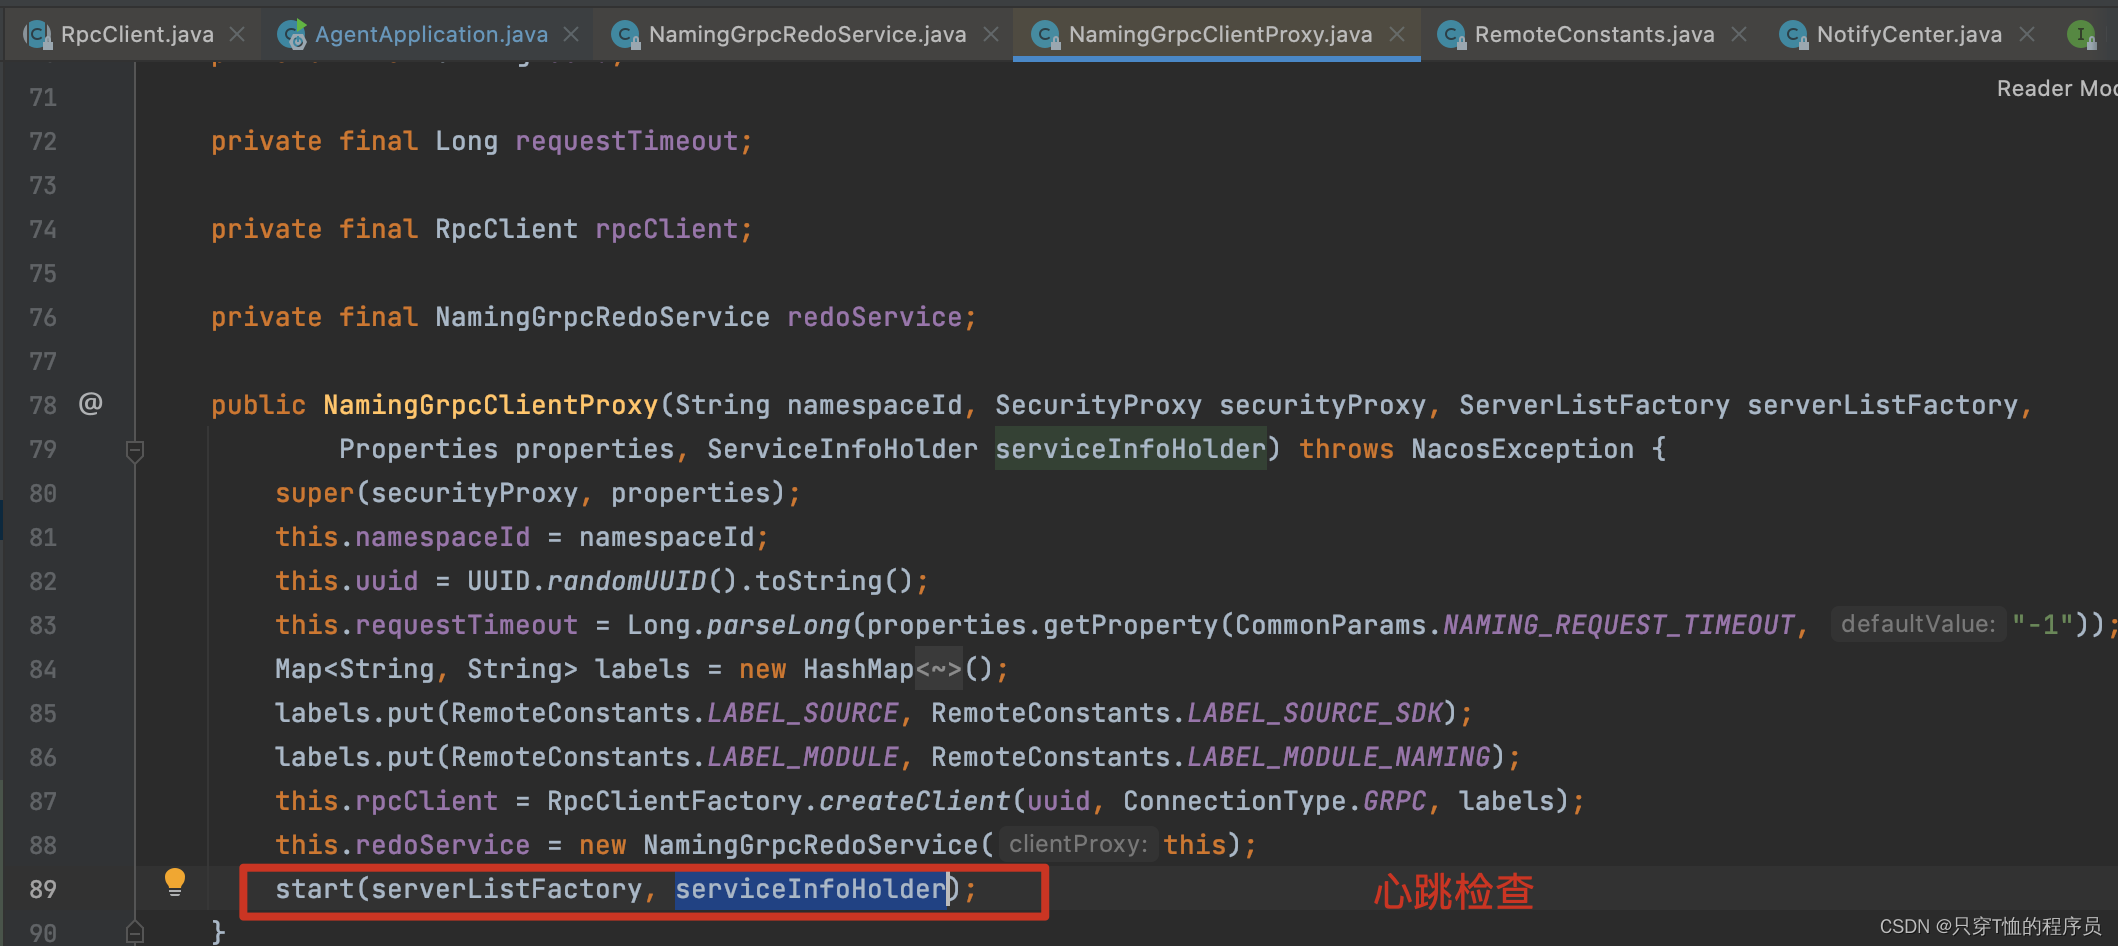2118x946 pixels.
Task: Click the NamingGrpcRedoService.java class icon
Action: pyautogui.click(x=626, y=35)
